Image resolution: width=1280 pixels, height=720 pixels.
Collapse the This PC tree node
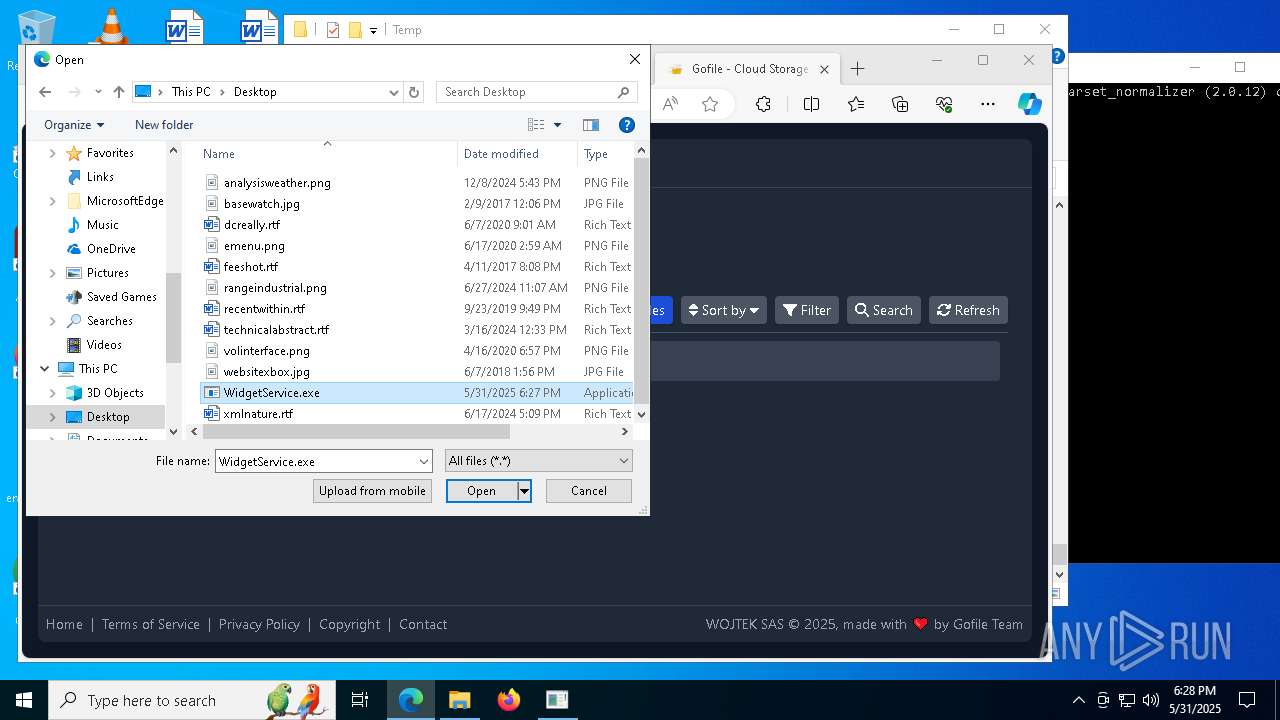coord(44,369)
